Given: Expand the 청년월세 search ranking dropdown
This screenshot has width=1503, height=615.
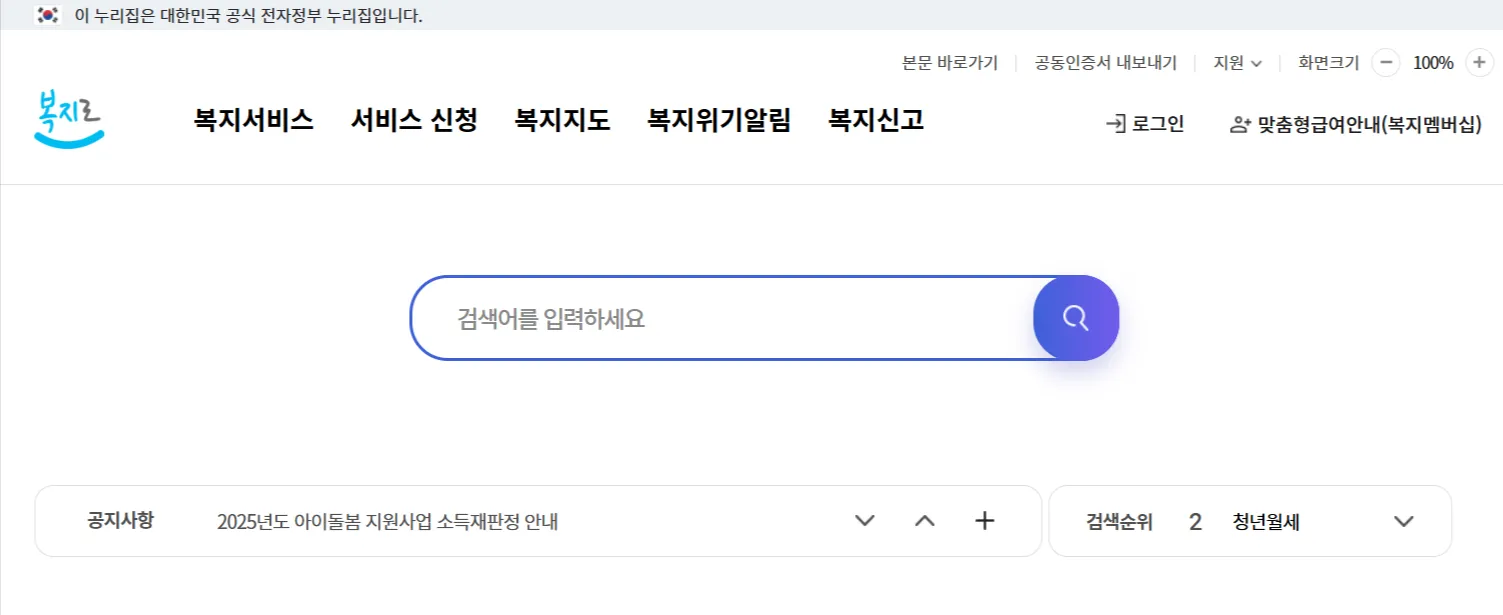Looking at the screenshot, I should 1404,520.
